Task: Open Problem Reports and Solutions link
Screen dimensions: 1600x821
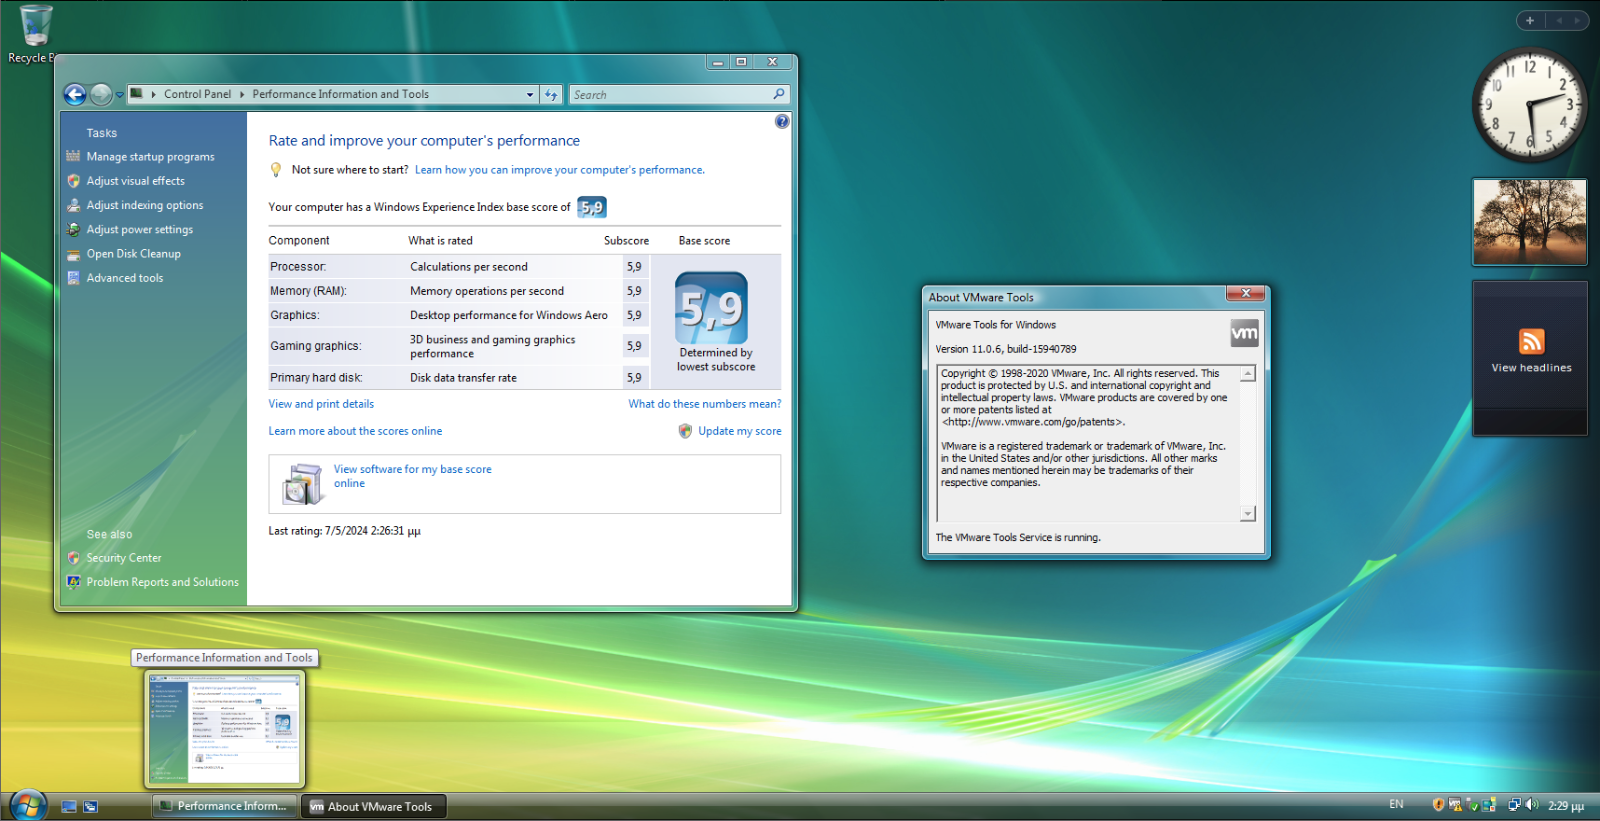Action: click(162, 582)
